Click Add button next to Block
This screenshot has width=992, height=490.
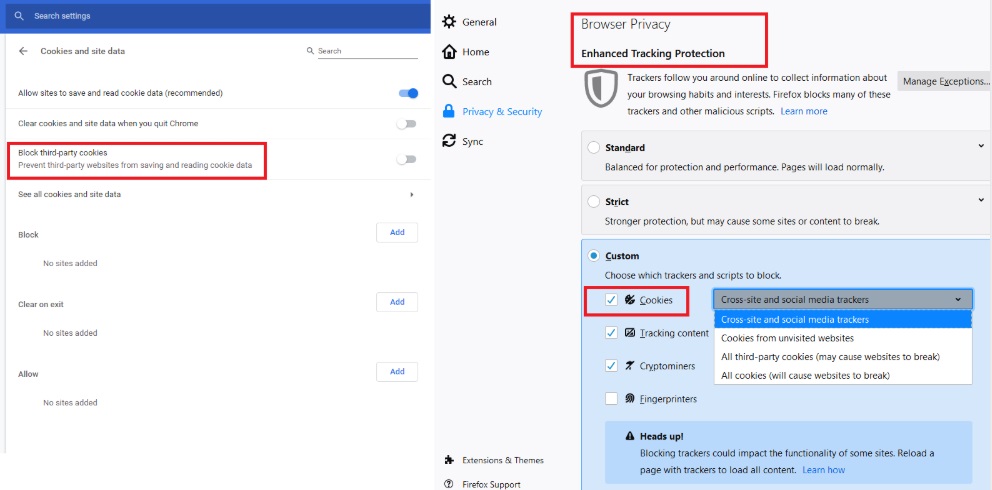[x=397, y=233]
